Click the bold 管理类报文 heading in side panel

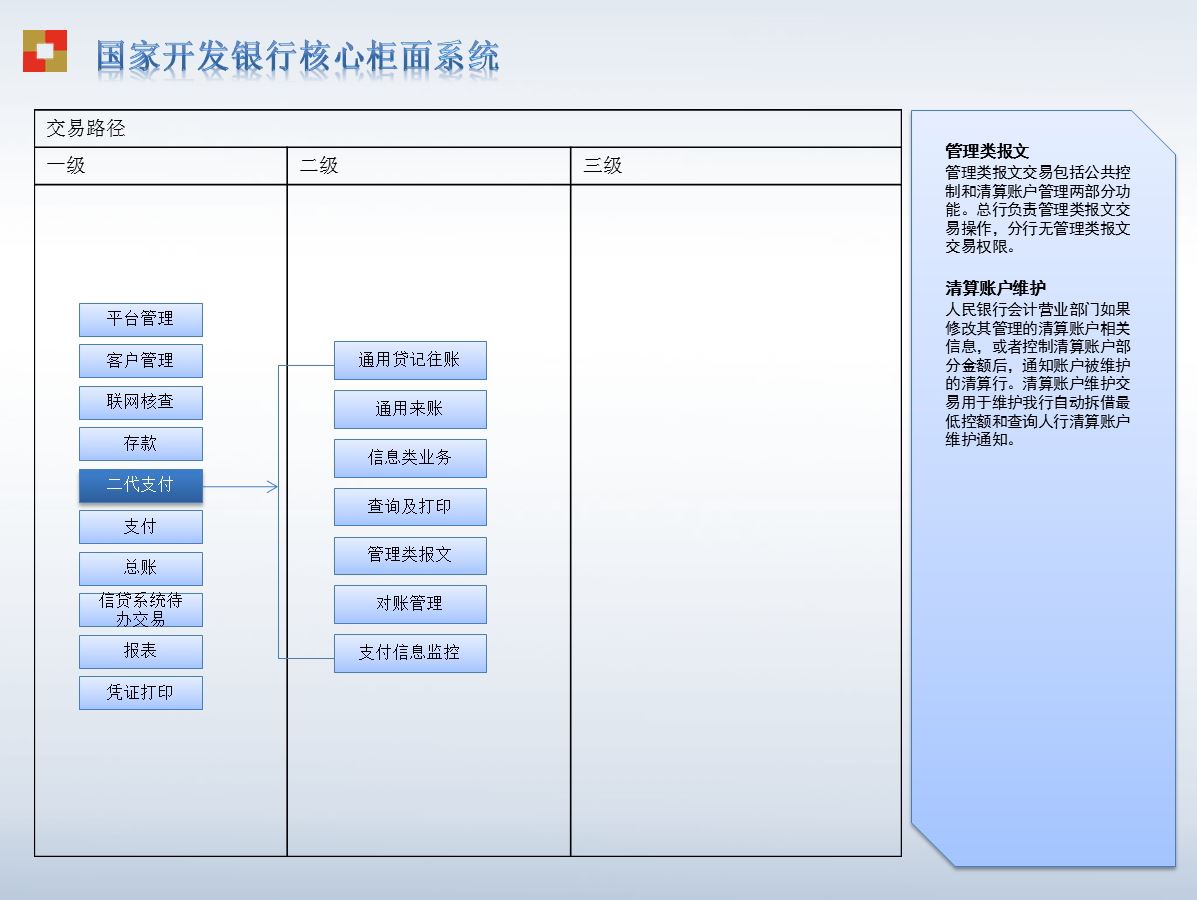987,151
